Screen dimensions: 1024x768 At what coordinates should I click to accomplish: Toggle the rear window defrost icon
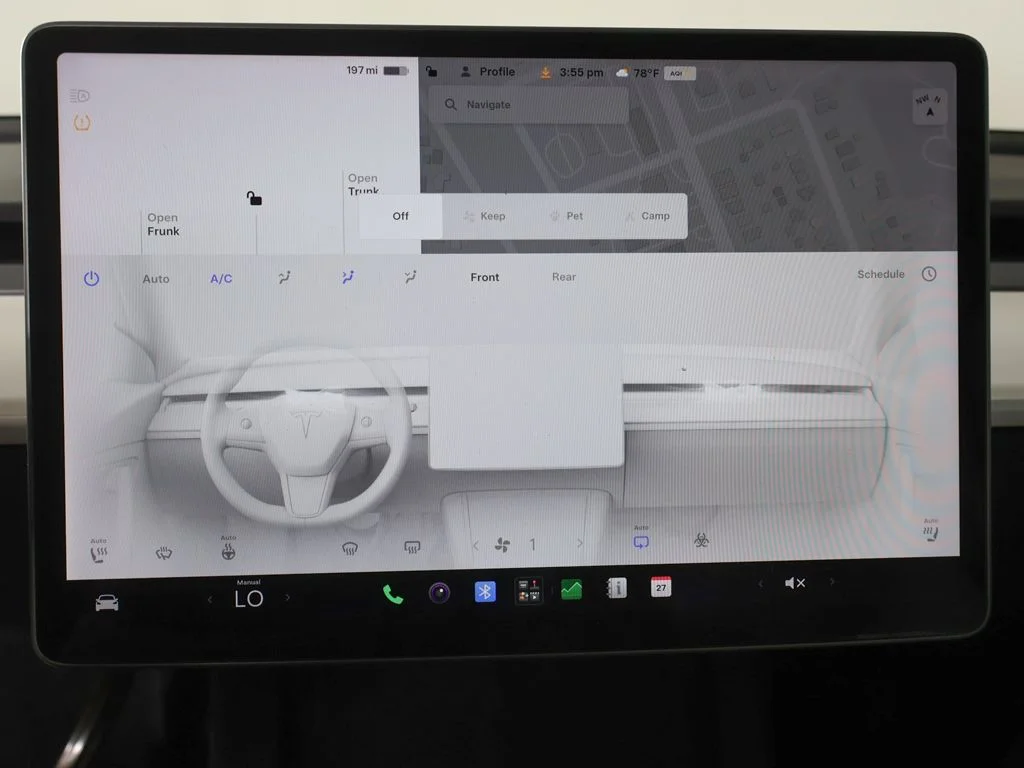[x=412, y=547]
